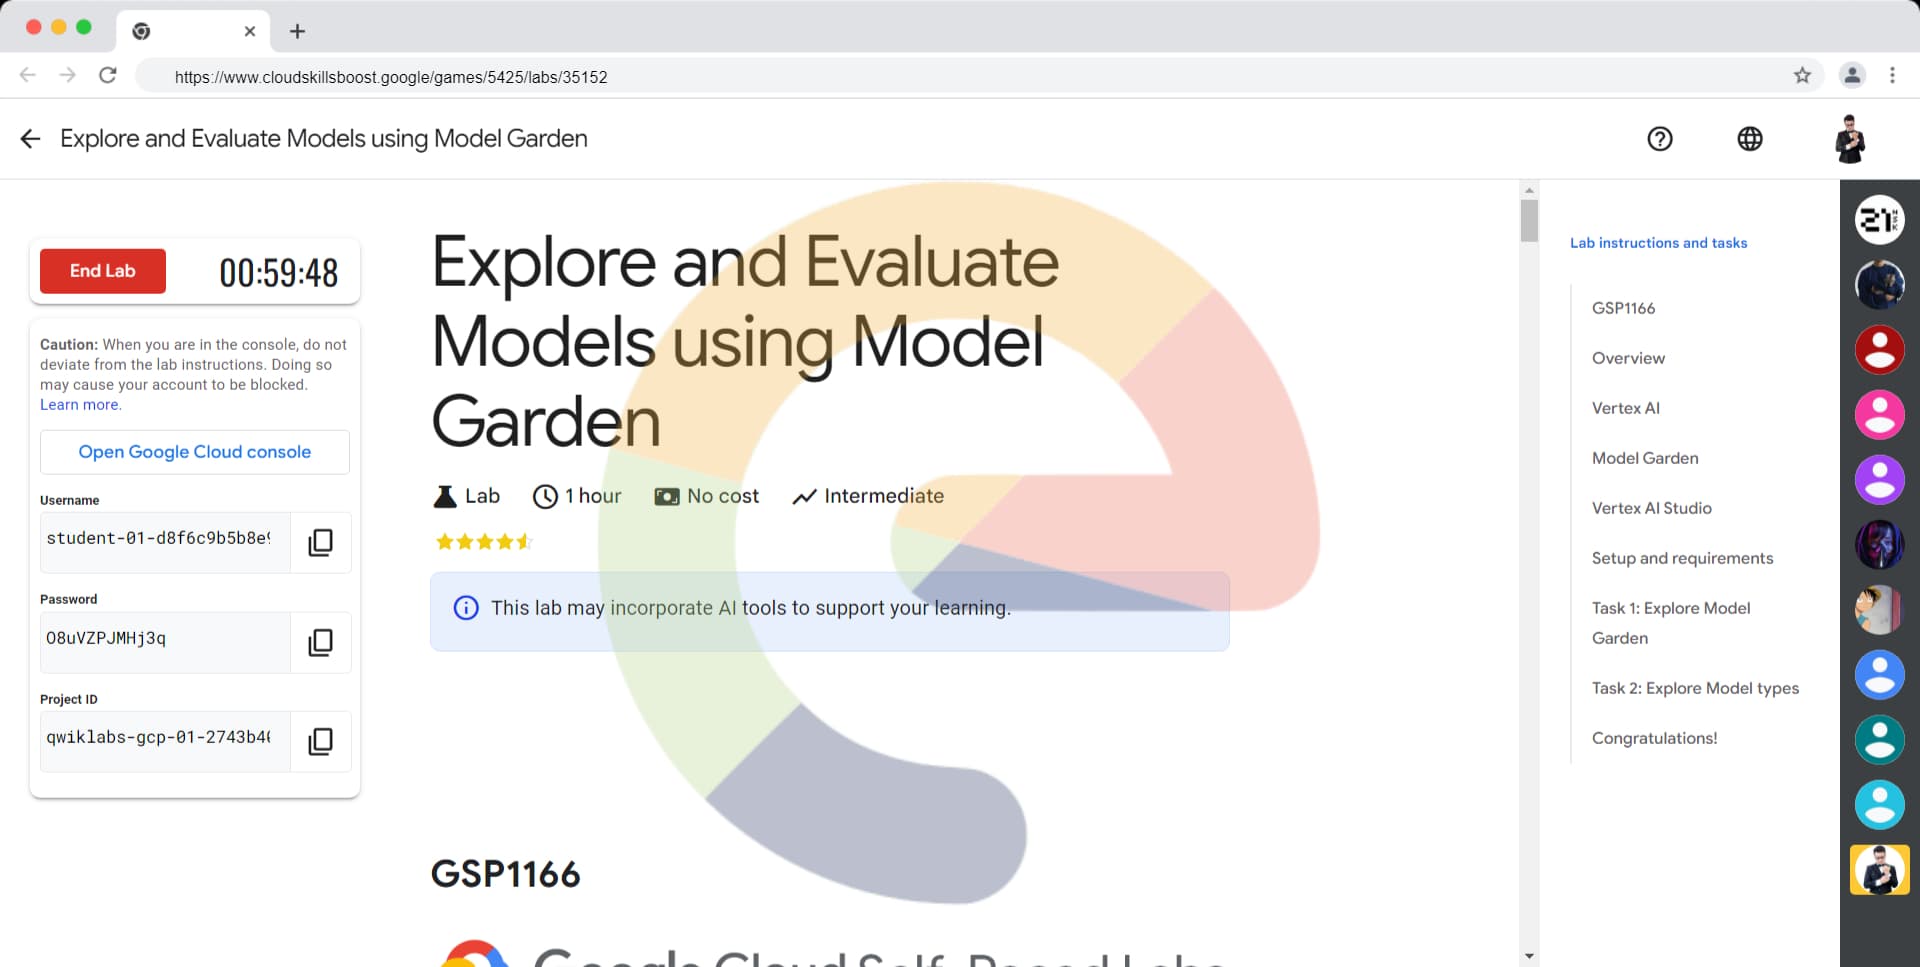This screenshot has width=1920, height=967.
Task: Select the dark portrait avatar below 21 logo
Action: pos(1880,285)
